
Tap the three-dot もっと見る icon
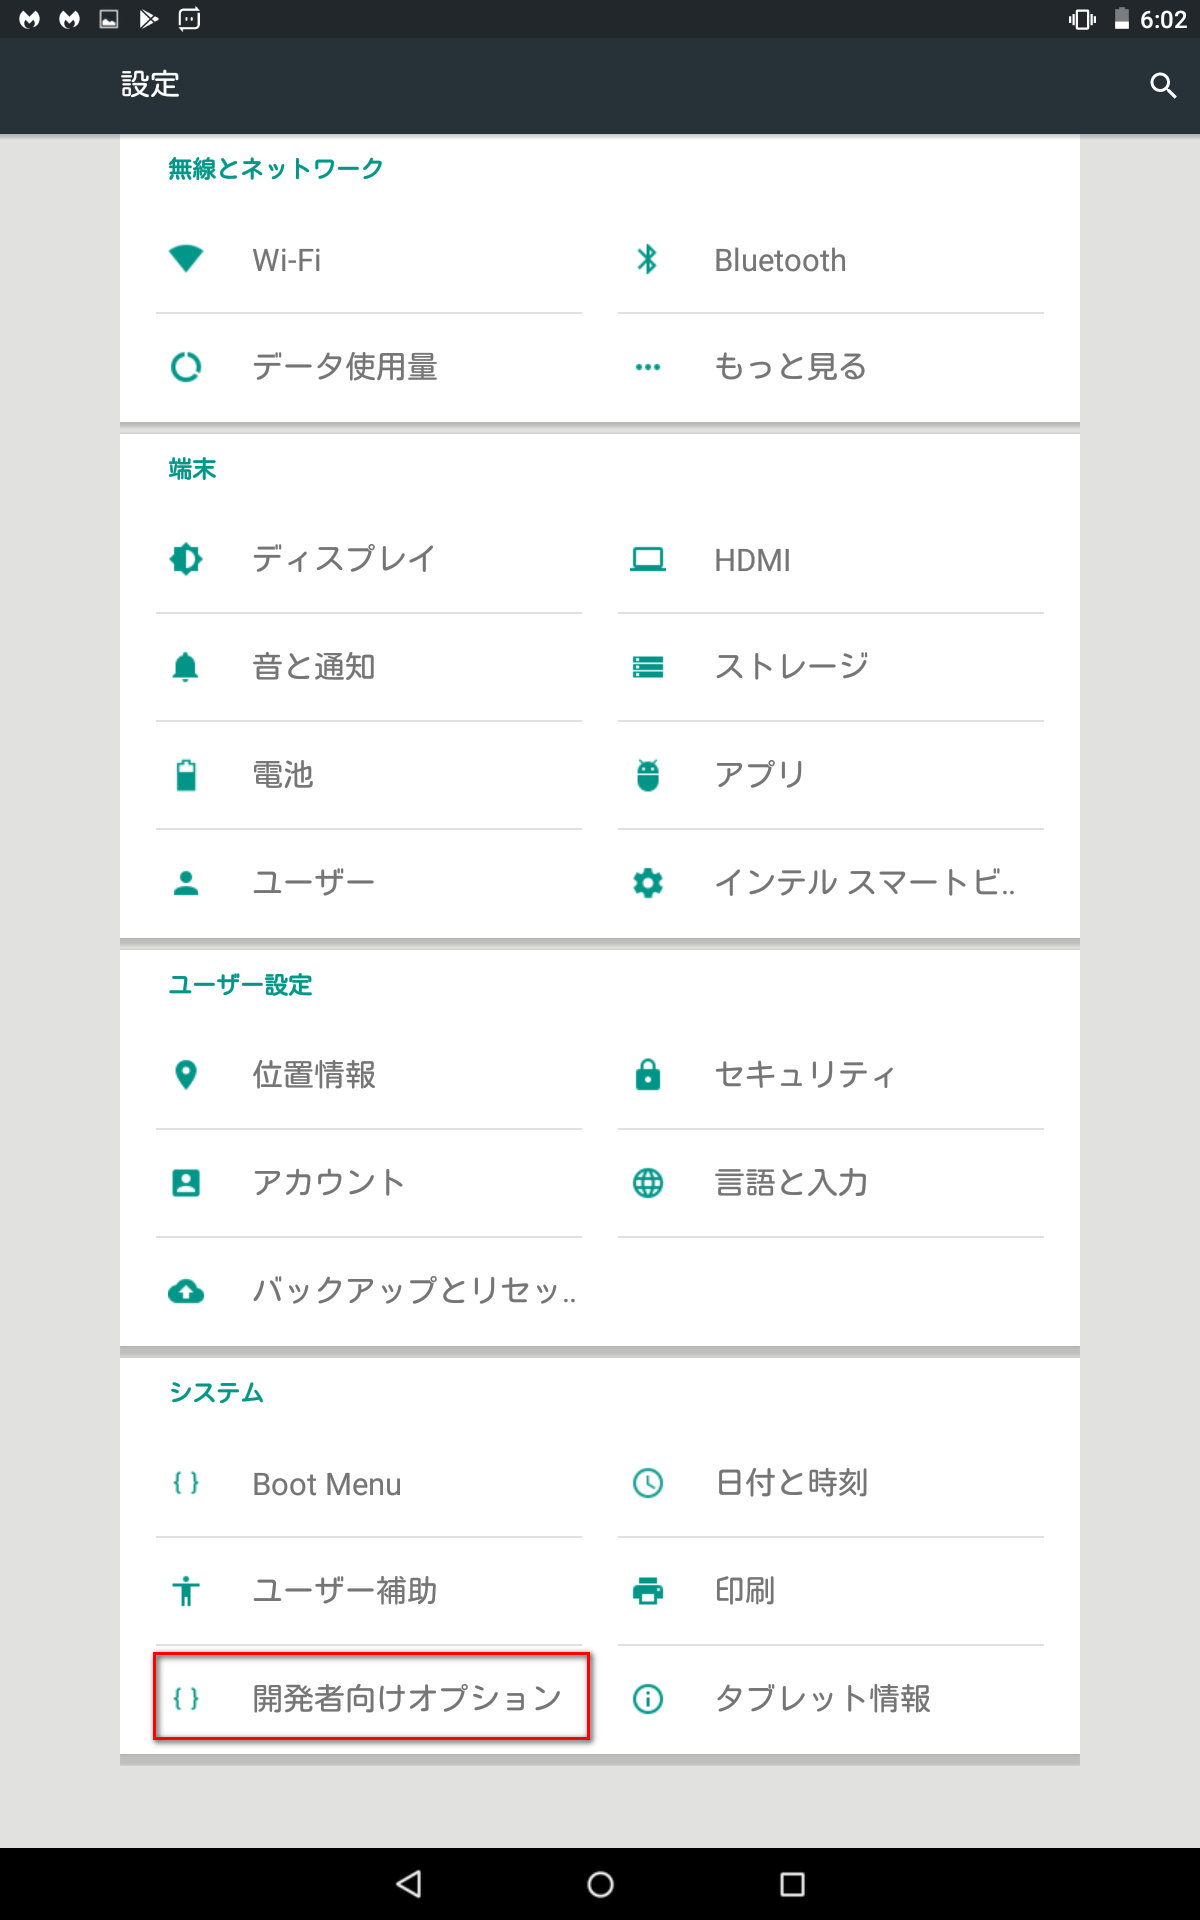648,367
